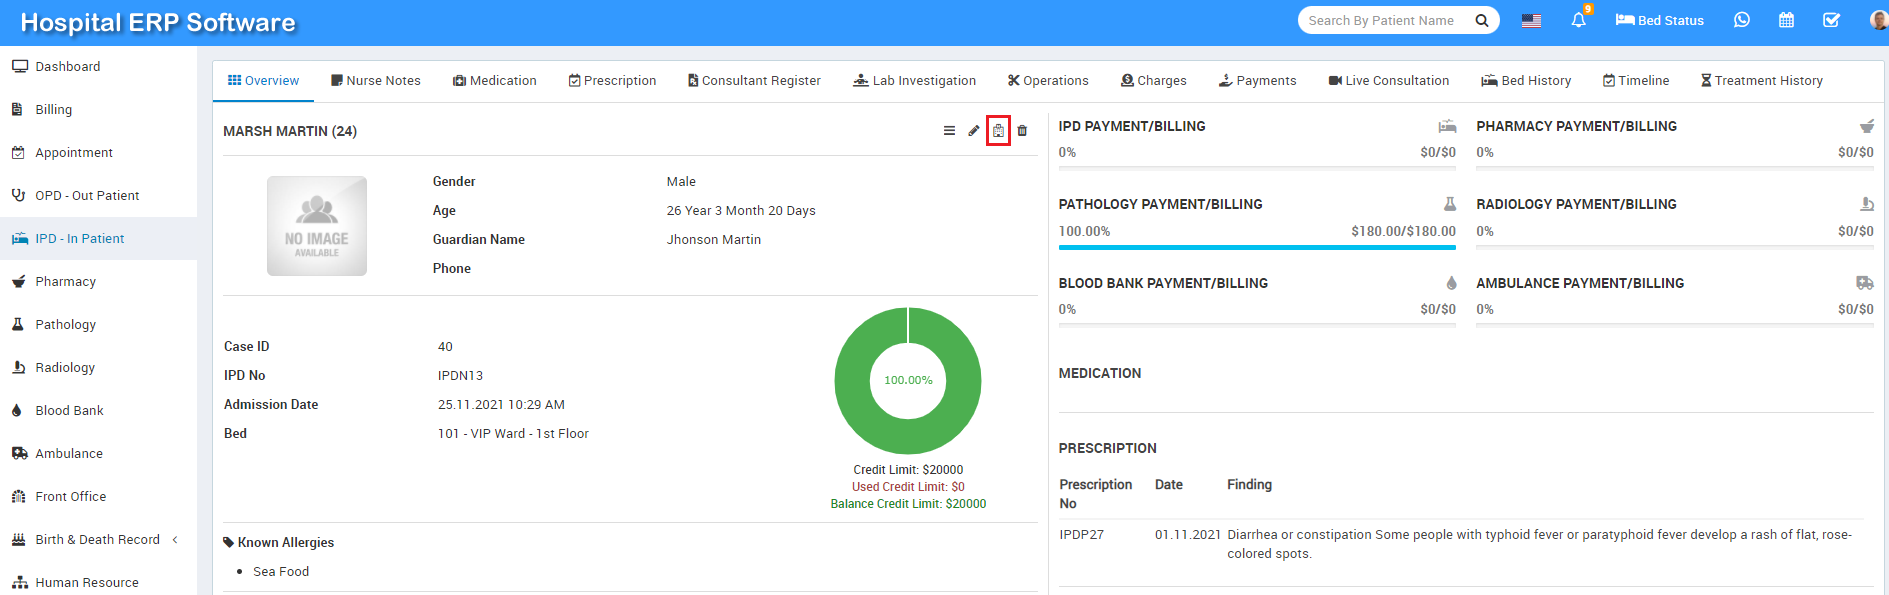This screenshot has height=595, width=1889.
Task: Click the Bed Status button
Action: pos(1660,20)
